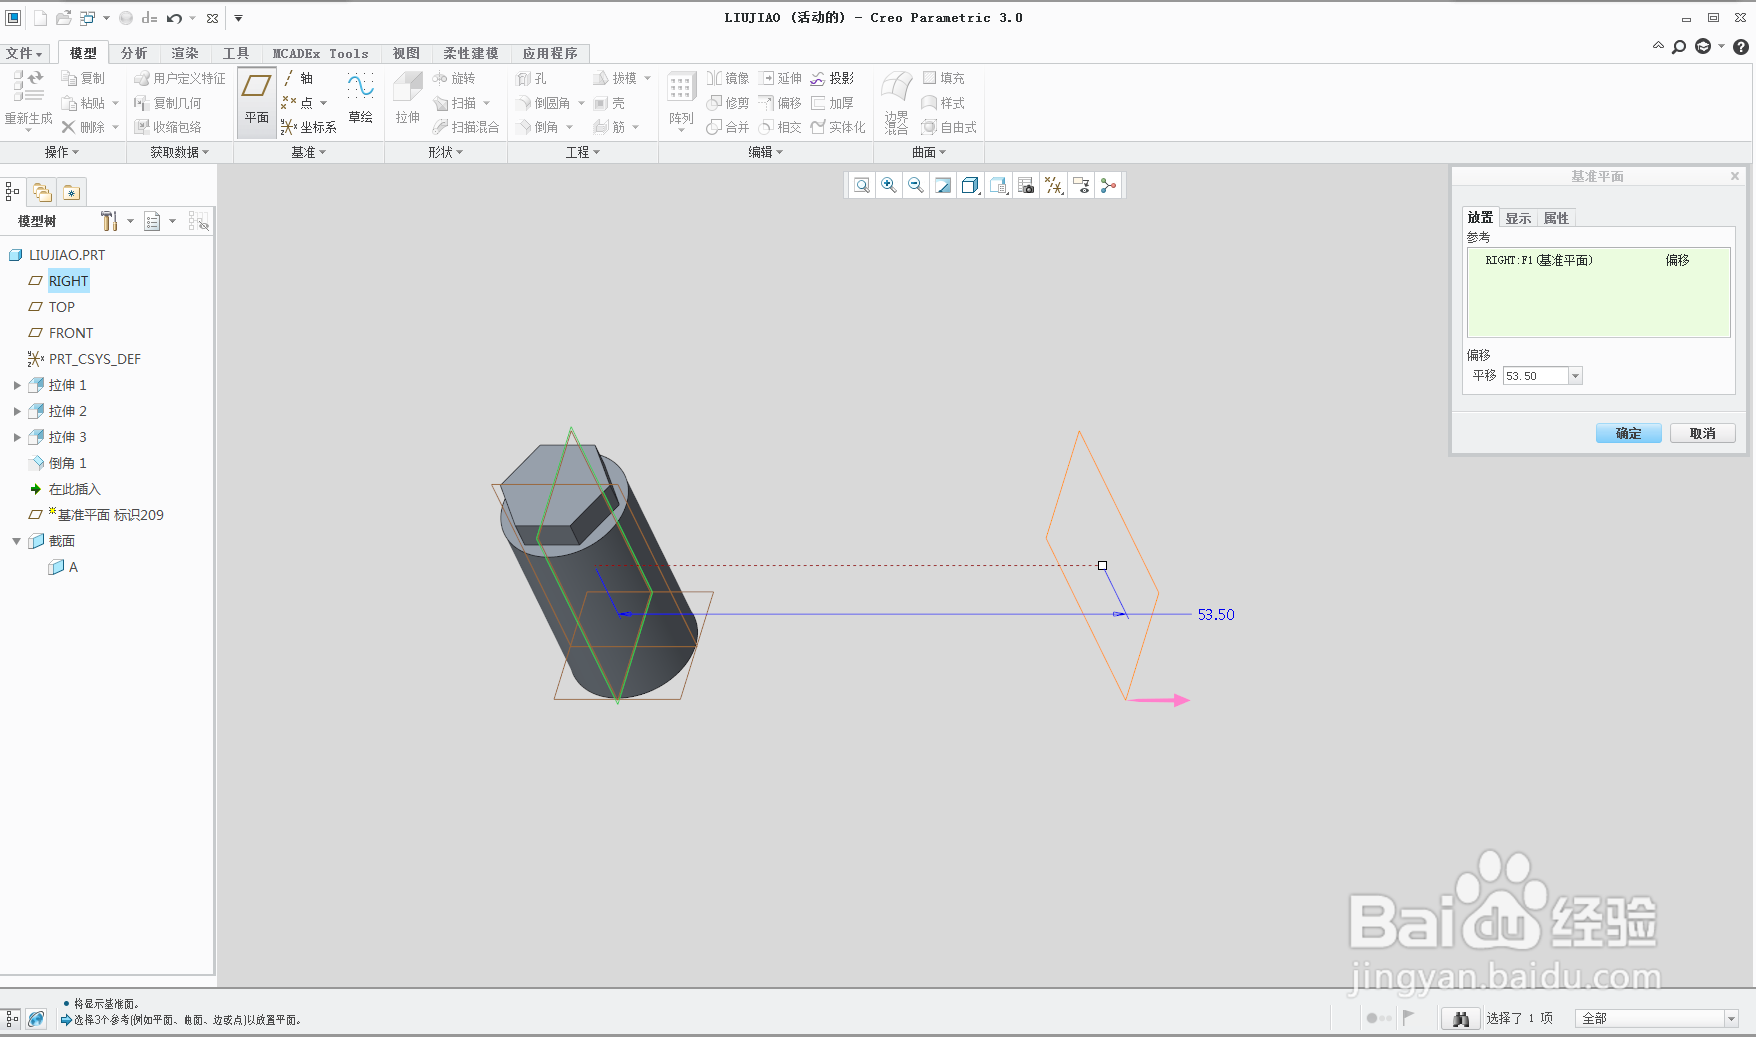Open the 属性 tab in datum plane dialog
Viewport: 1756px width, 1037px height.
pyautogui.click(x=1556, y=218)
